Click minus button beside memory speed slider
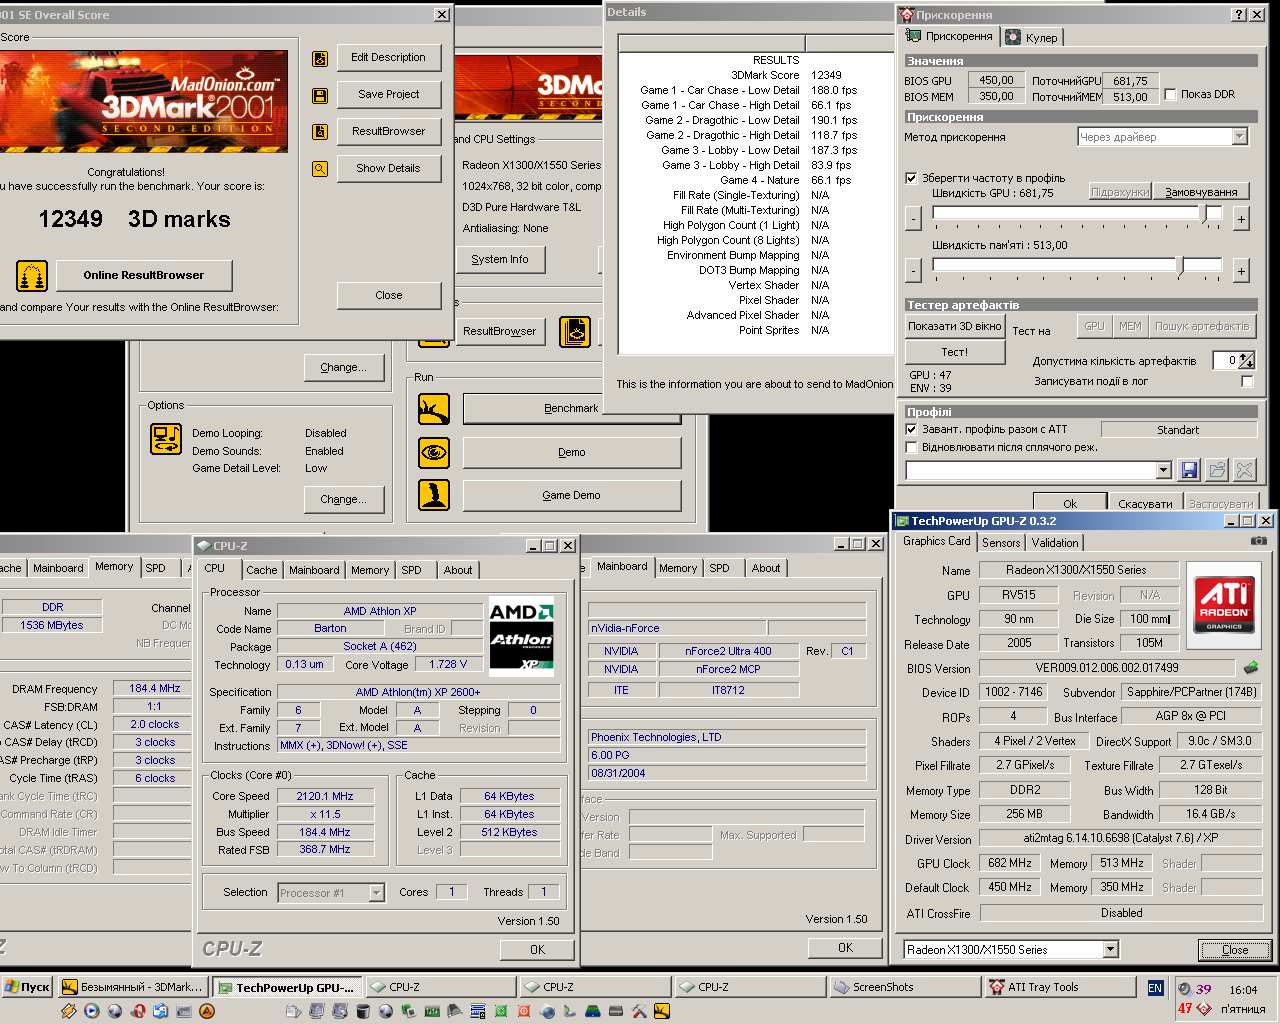 [913, 270]
